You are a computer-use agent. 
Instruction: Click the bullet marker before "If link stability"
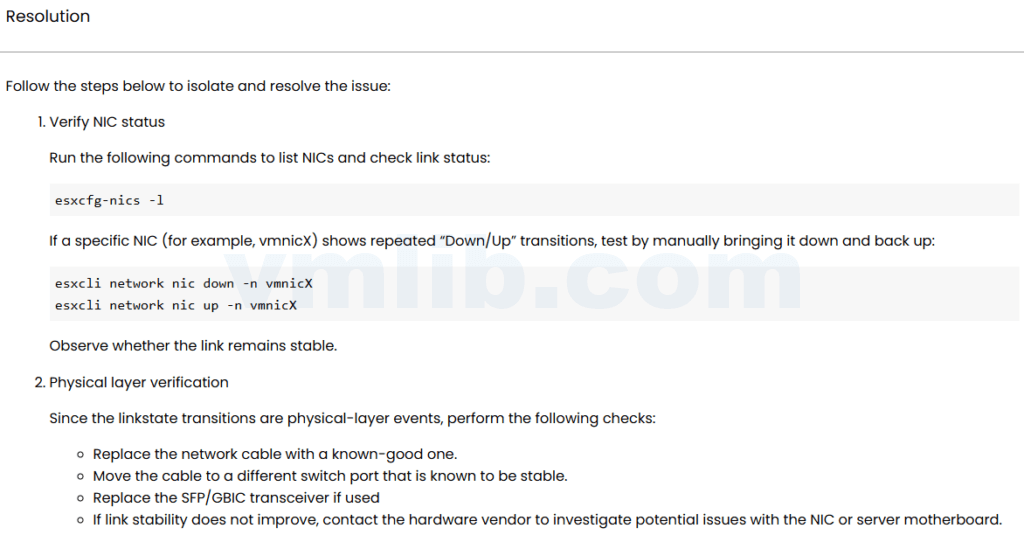coord(80,520)
